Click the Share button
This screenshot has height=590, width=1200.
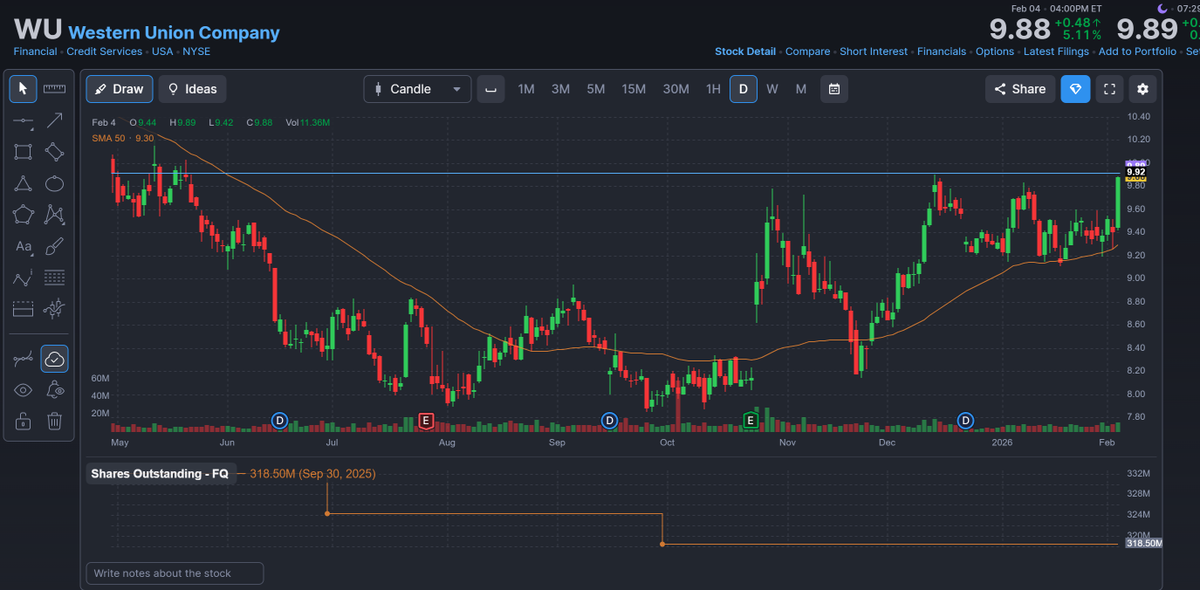pos(1020,89)
